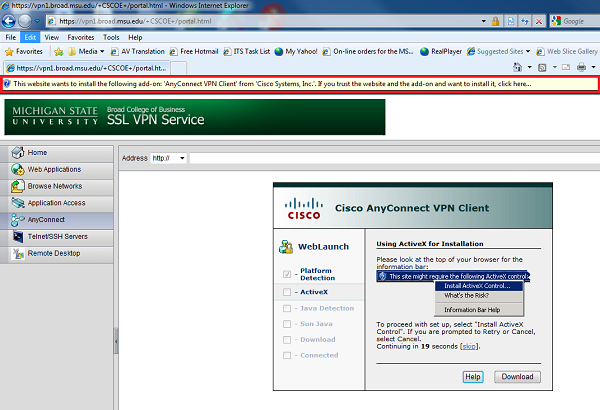600x410 pixels.
Task: Go back with the browser Back arrow
Action: [x=8, y=21]
